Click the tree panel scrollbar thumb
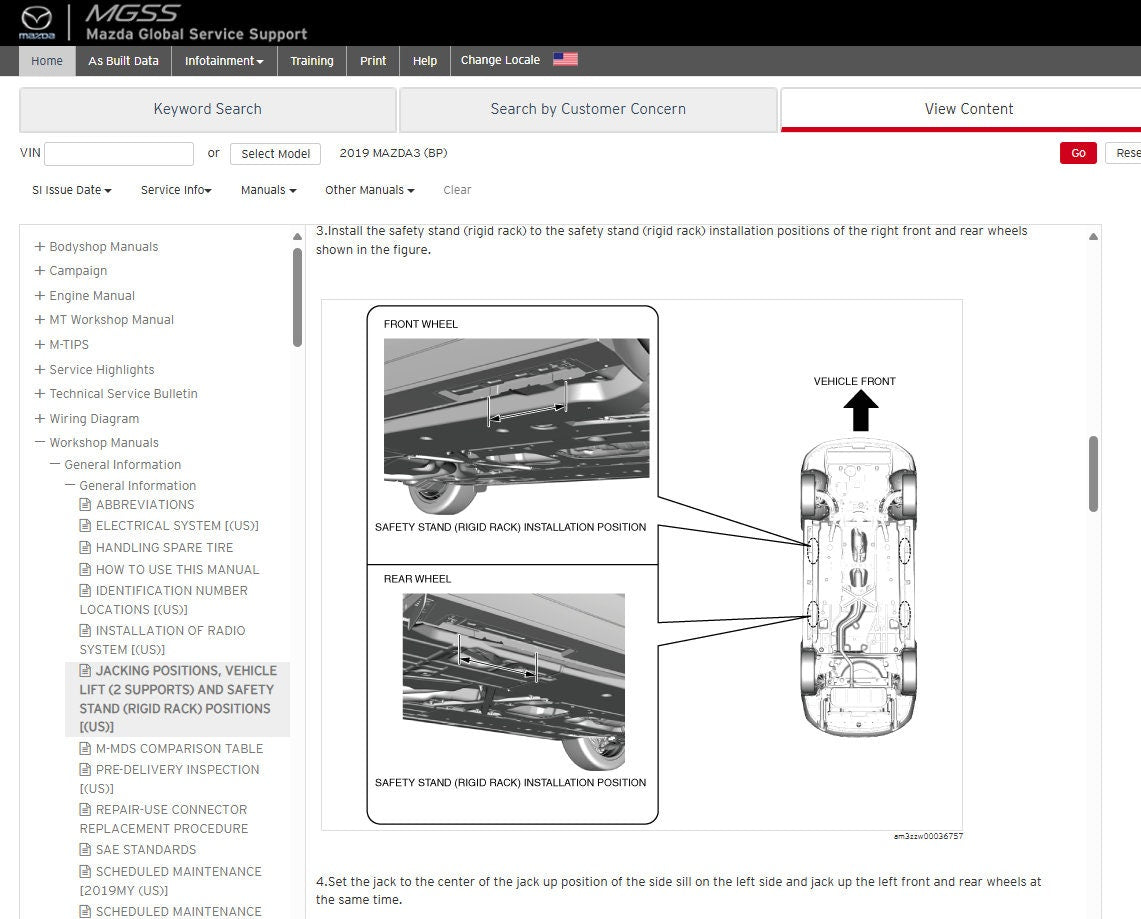The image size is (1141, 919). pyautogui.click(x=297, y=297)
